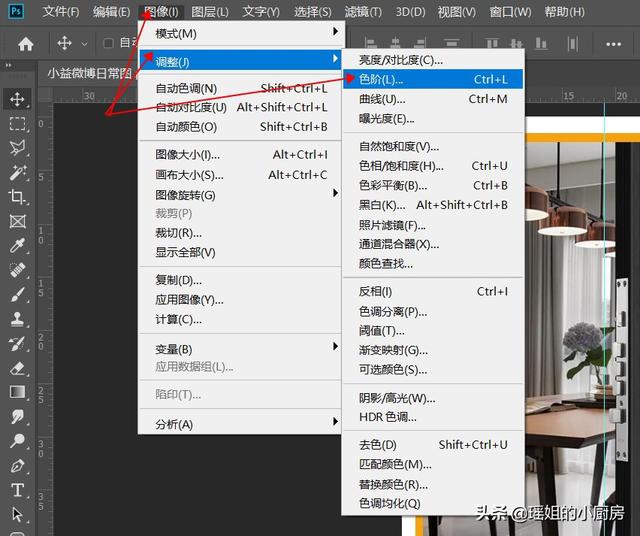Choose 自动色调(N) command
This screenshot has height=536, width=640.
tap(241, 88)
